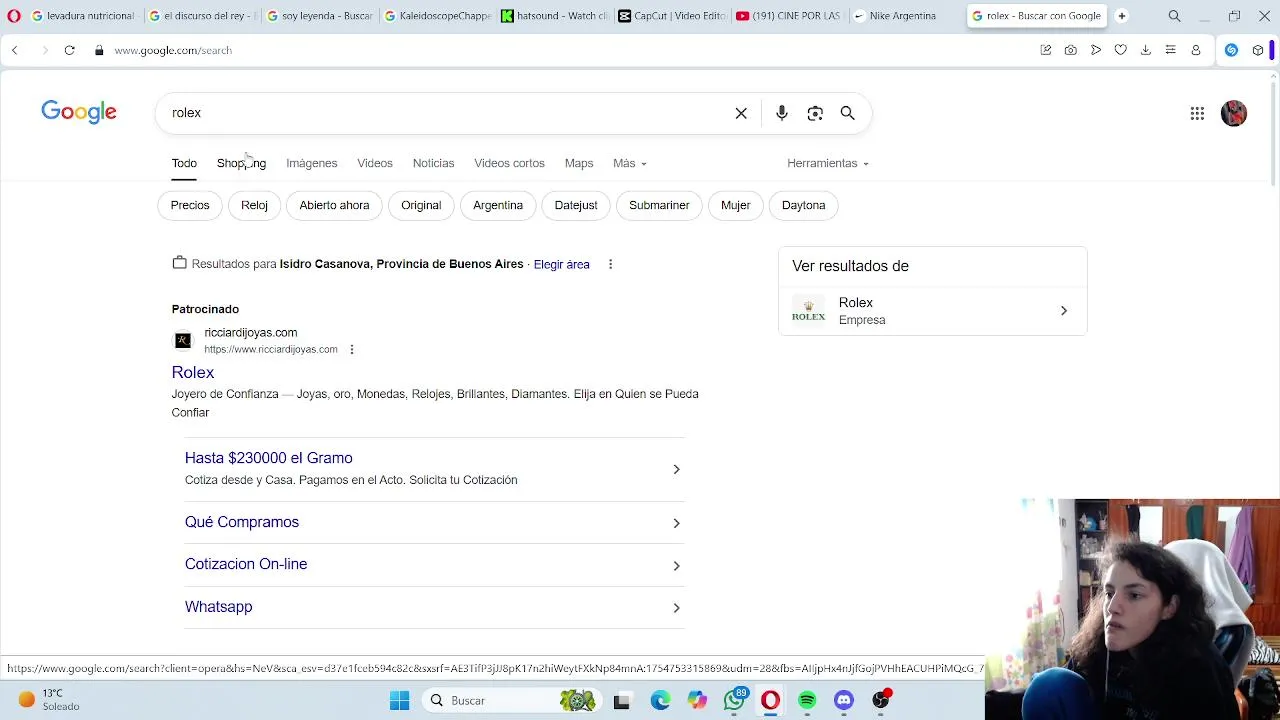
Task: Open Copilot from the taskbar
Action: point(697,700)
